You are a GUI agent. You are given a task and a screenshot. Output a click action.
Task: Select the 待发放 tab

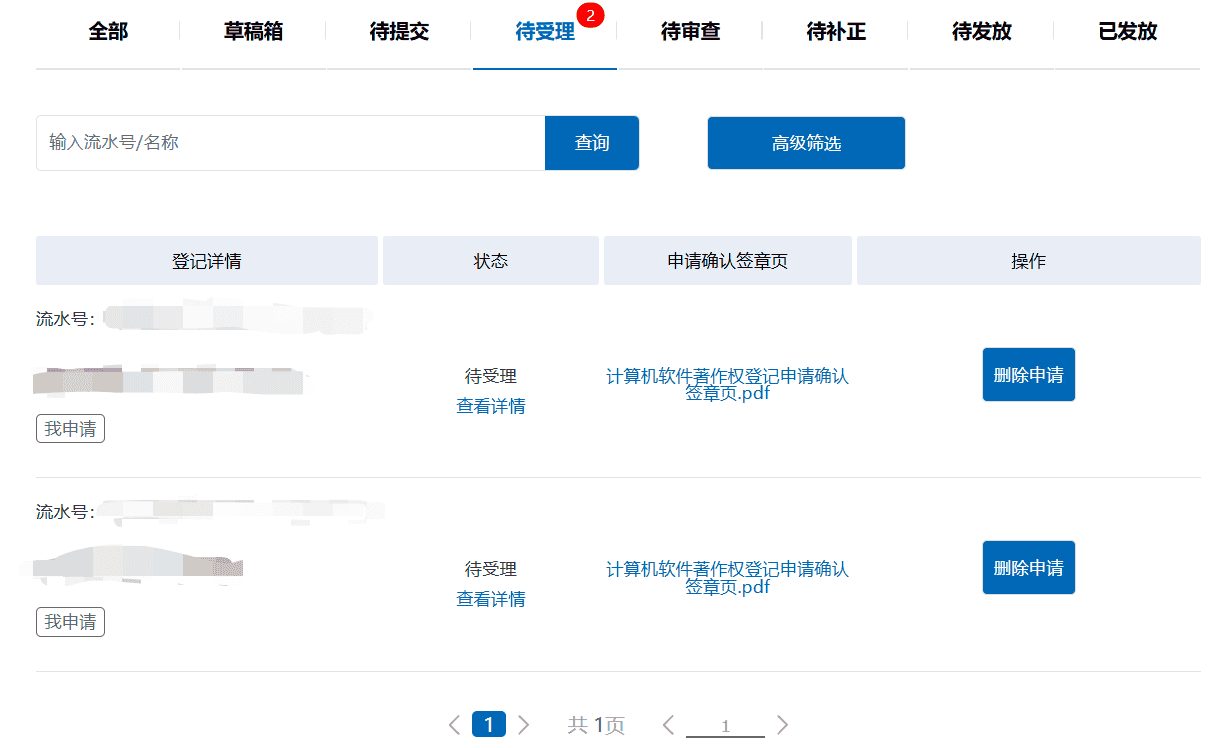click(981, 31)
